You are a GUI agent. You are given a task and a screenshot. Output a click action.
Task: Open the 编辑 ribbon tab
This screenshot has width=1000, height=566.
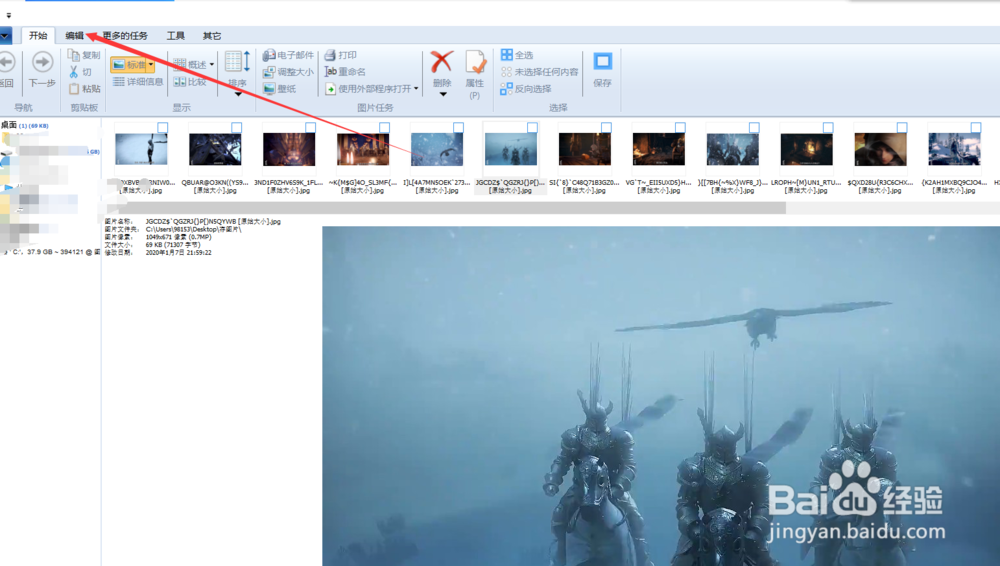point(75,36)
